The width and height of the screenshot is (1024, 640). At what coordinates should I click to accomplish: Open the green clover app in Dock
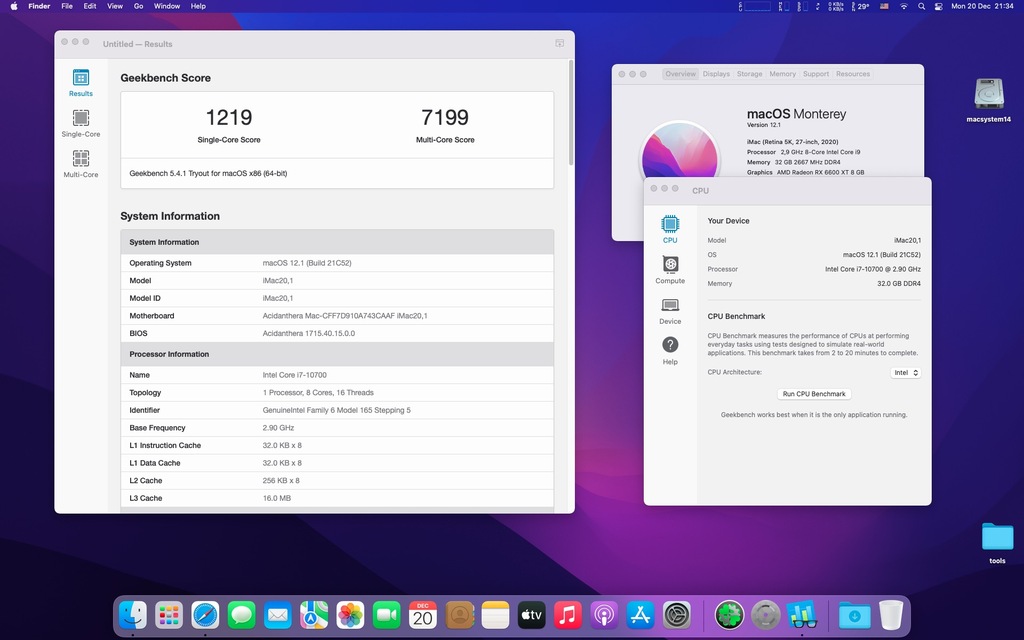point(729,615)
